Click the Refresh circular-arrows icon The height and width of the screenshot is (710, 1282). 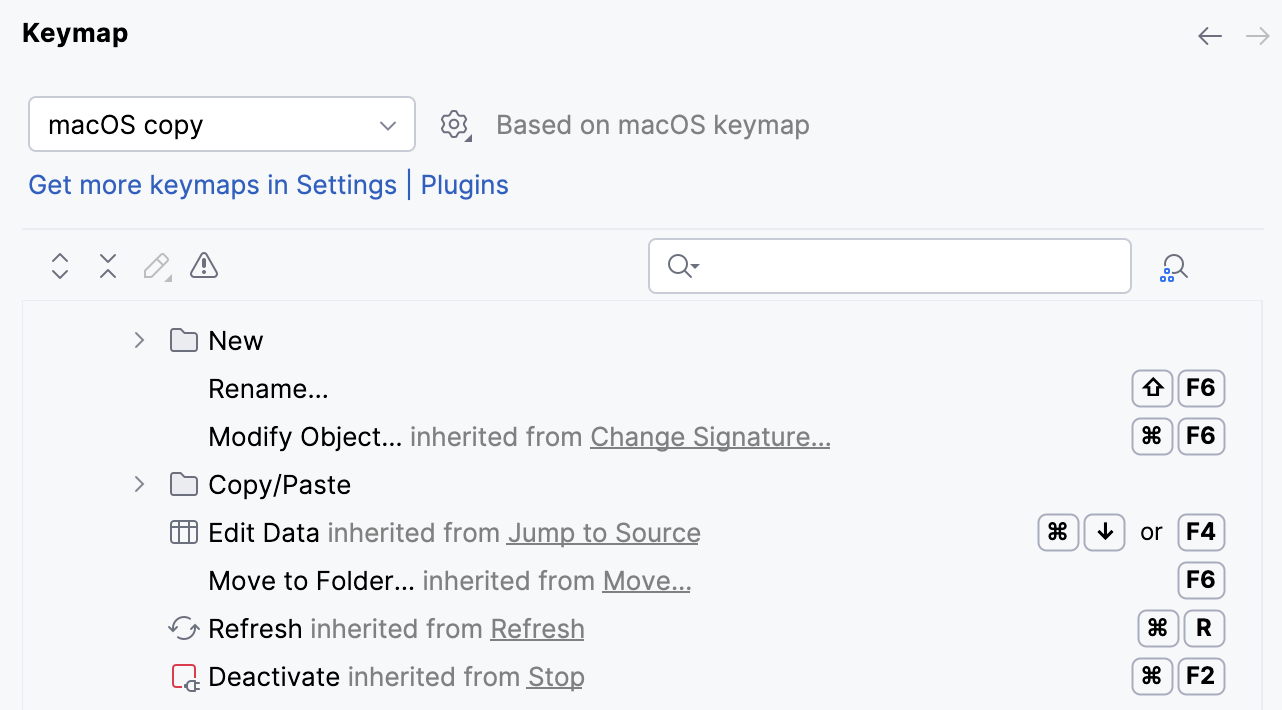pos(183,628)
